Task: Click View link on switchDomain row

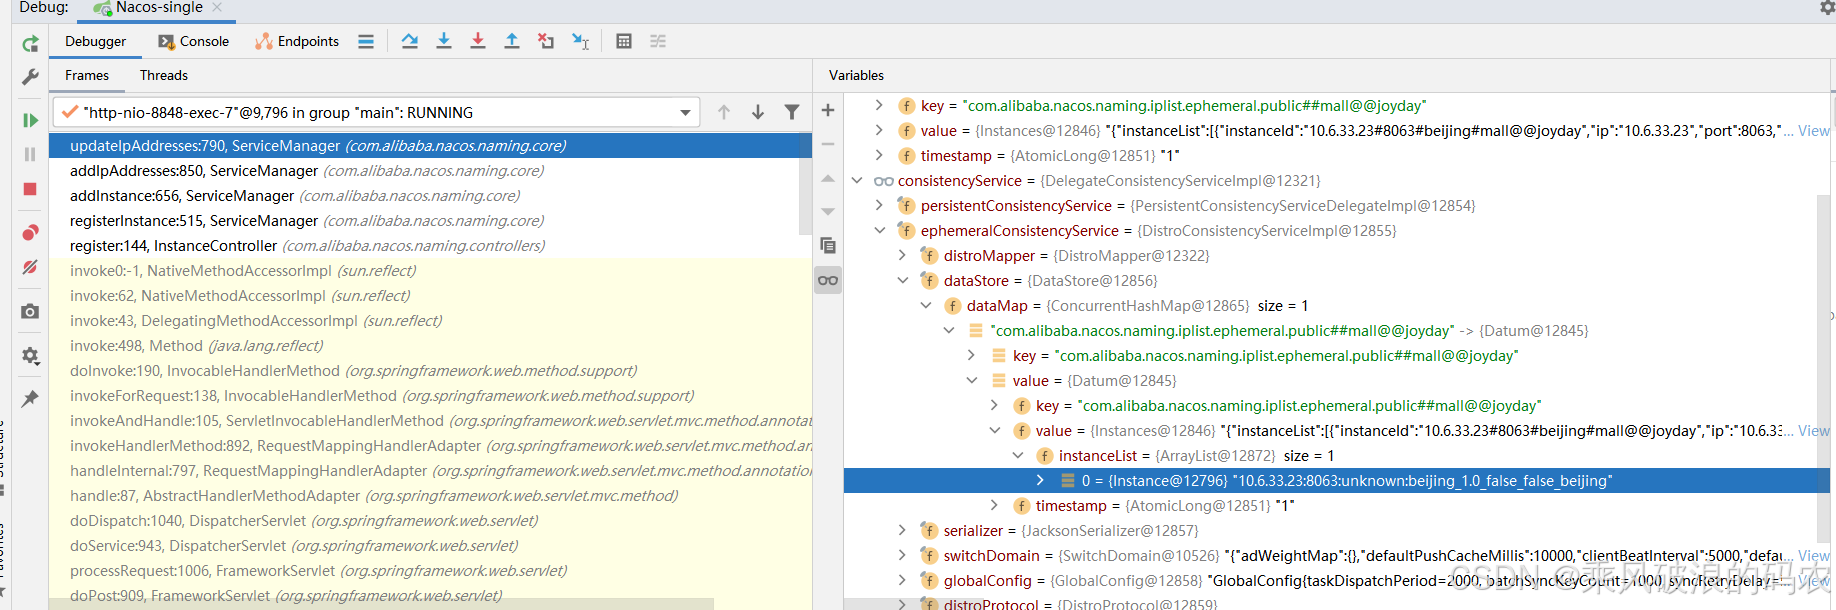Action: coord(1813,556)
